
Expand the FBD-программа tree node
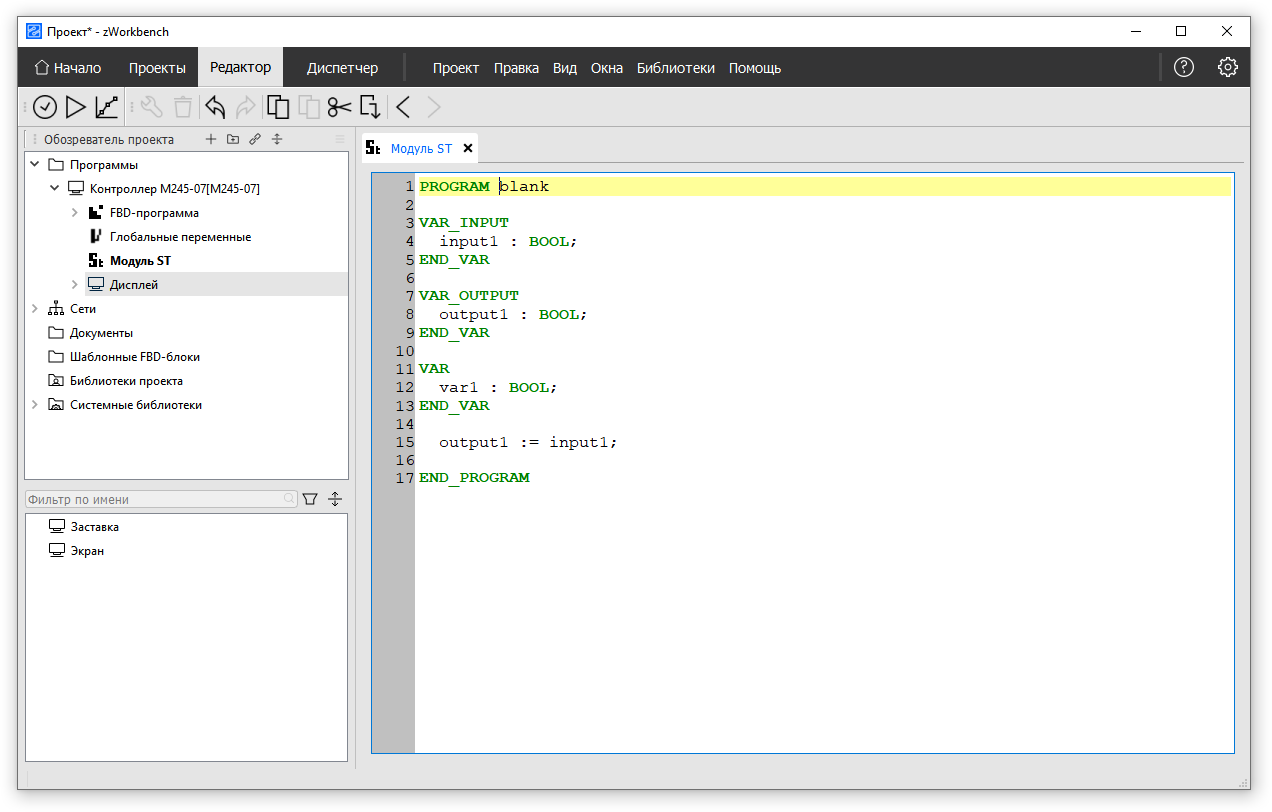[75, 213]
